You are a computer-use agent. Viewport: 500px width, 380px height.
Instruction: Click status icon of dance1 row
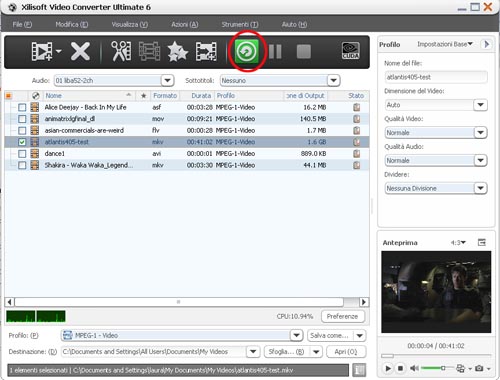[x=356, y=154]
